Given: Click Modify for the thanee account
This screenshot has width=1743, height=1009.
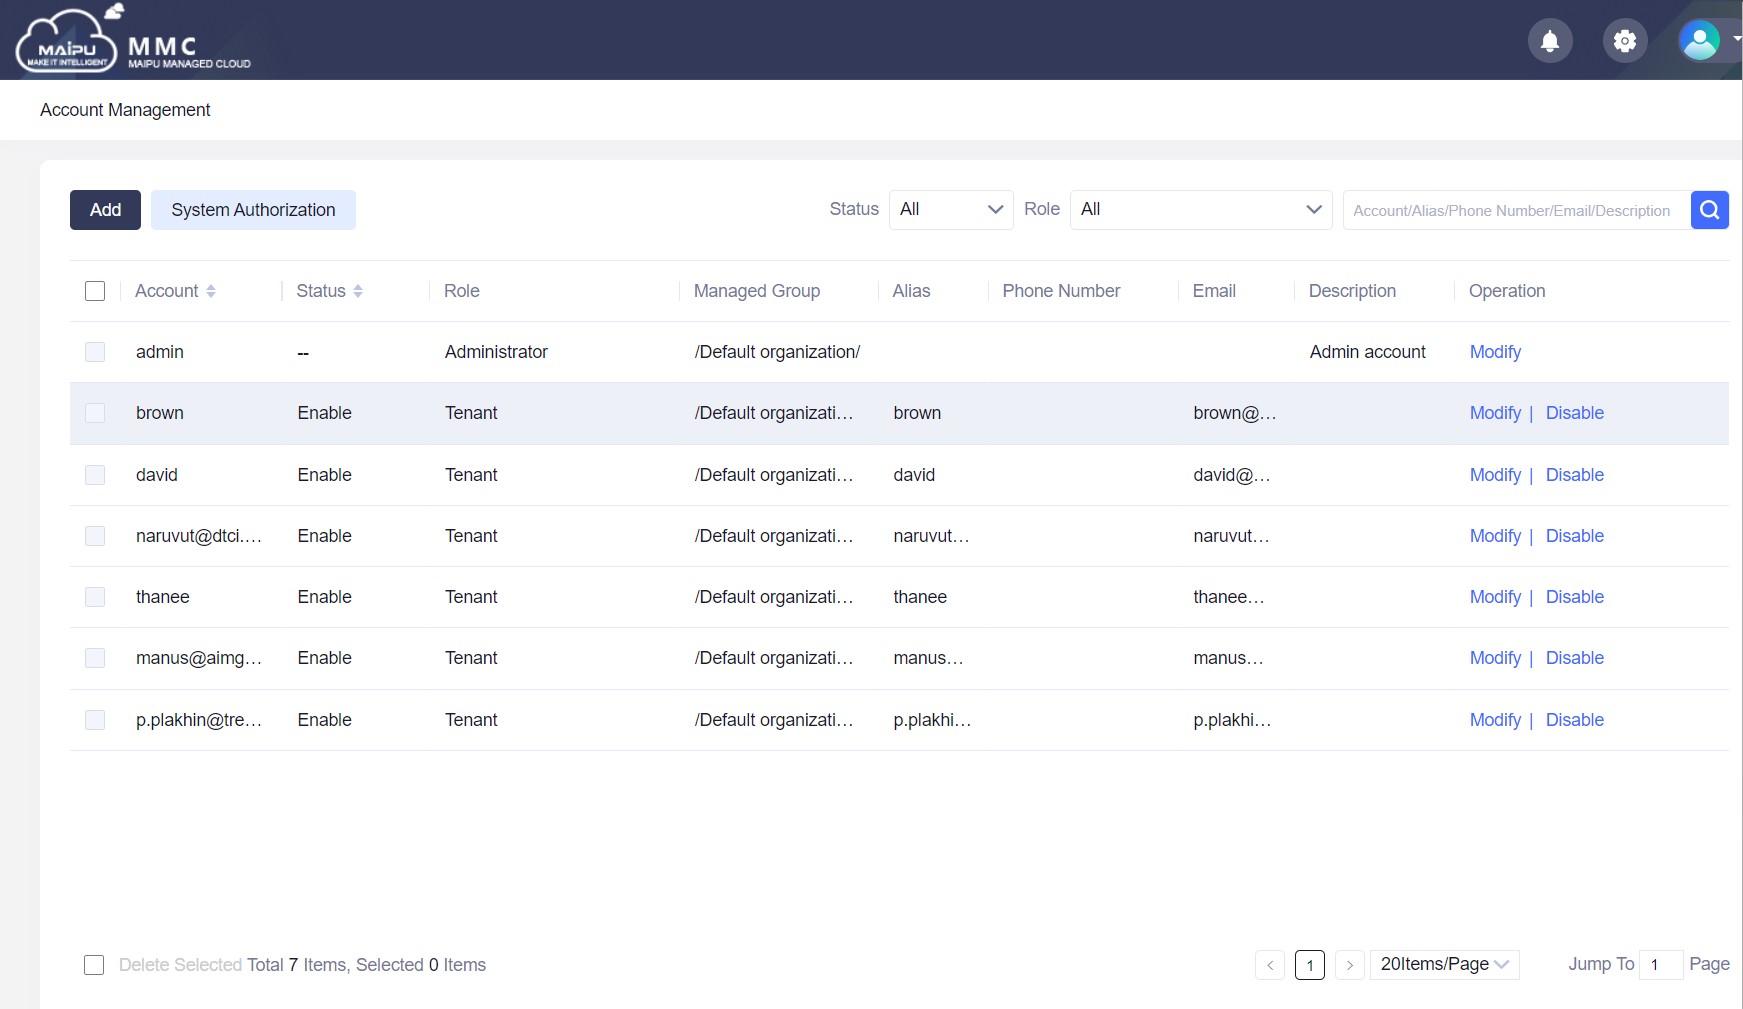Looking at the screenshot, I should (x=1495, y=597).
